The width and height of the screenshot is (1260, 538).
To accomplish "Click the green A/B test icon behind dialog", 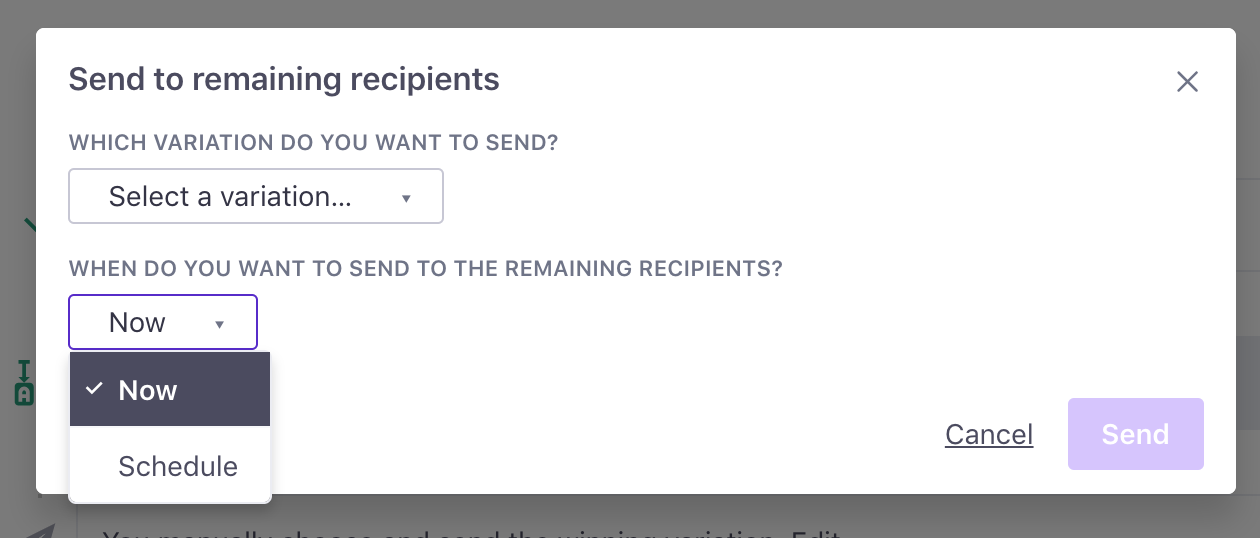I will [24, 384].
